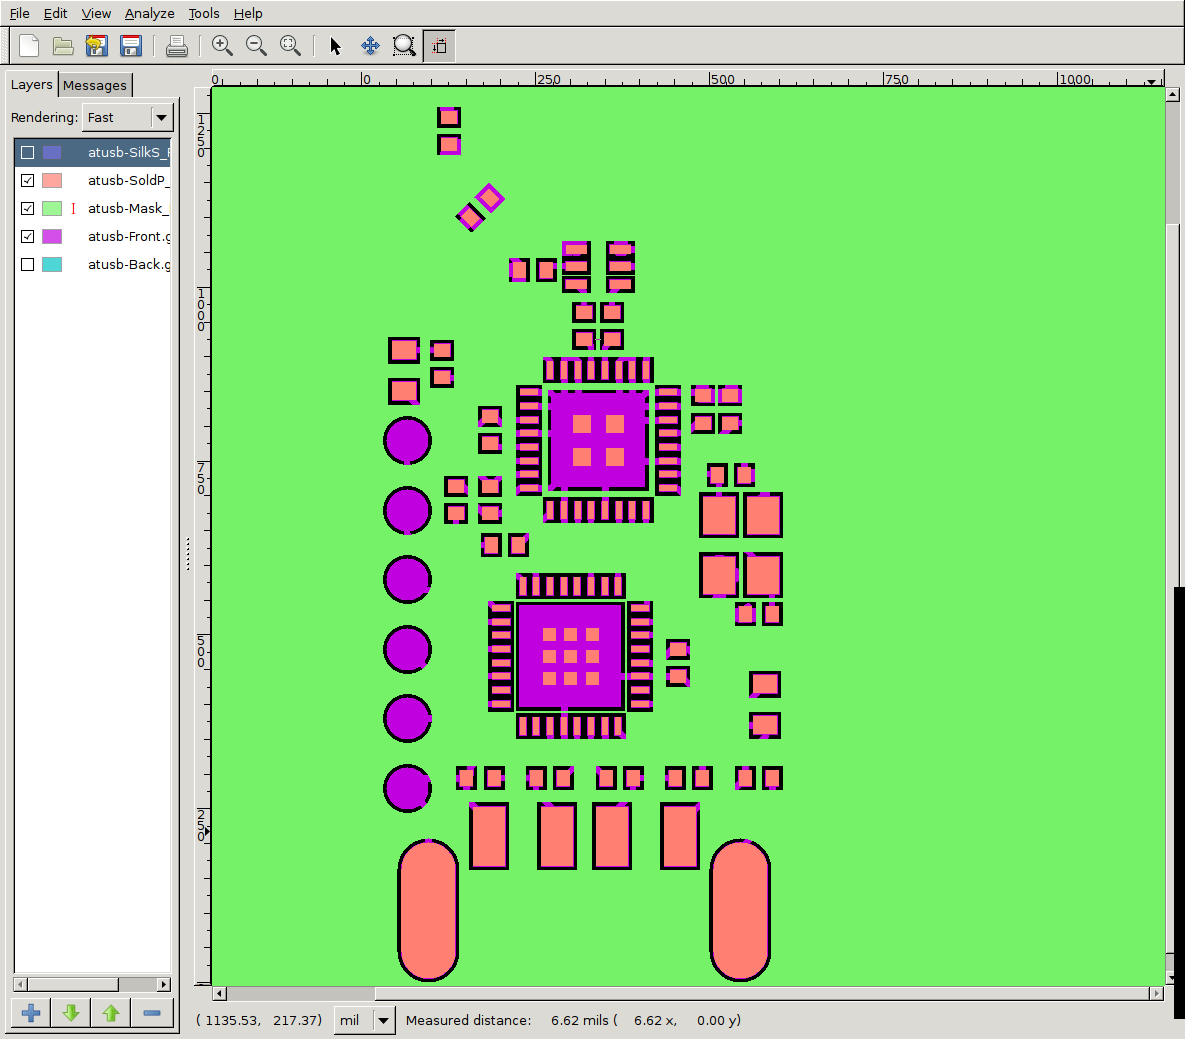Select the Measure tool

438,46
